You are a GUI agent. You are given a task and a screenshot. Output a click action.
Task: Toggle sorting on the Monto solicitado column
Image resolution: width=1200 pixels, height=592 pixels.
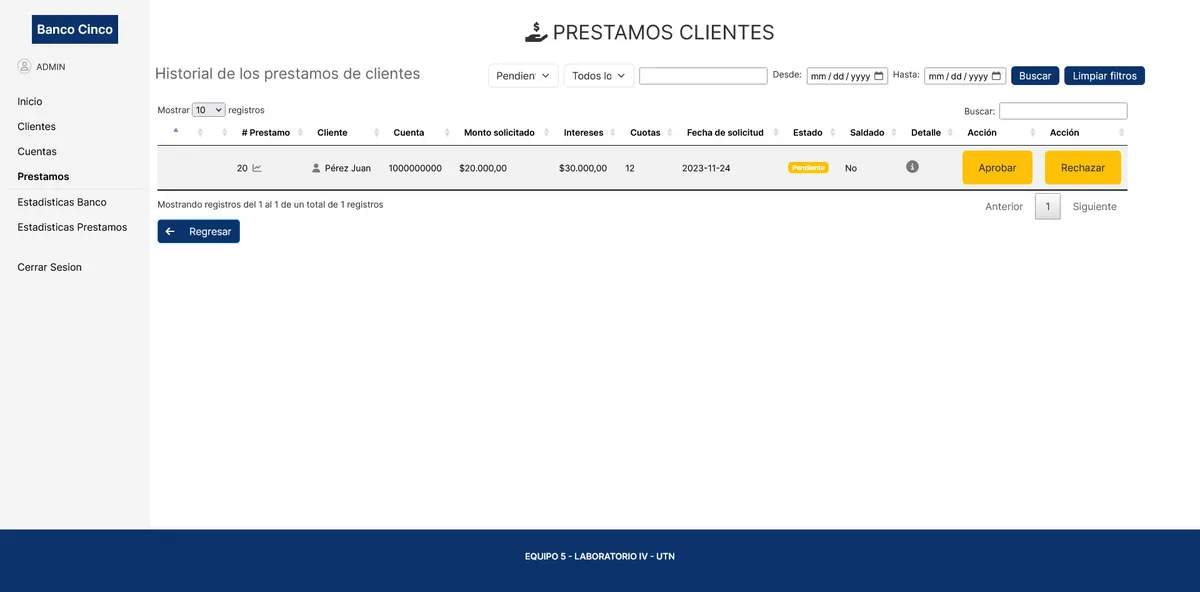pos(500,132)
